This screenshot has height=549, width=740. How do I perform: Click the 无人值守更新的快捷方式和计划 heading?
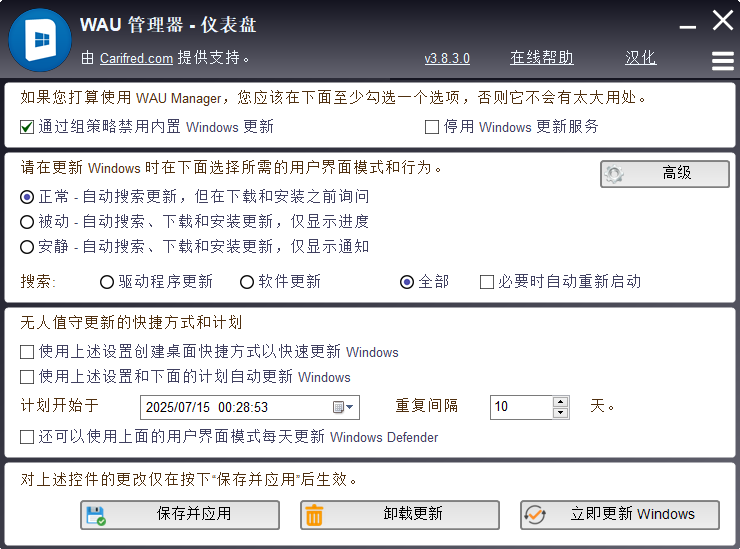(131, 323)
